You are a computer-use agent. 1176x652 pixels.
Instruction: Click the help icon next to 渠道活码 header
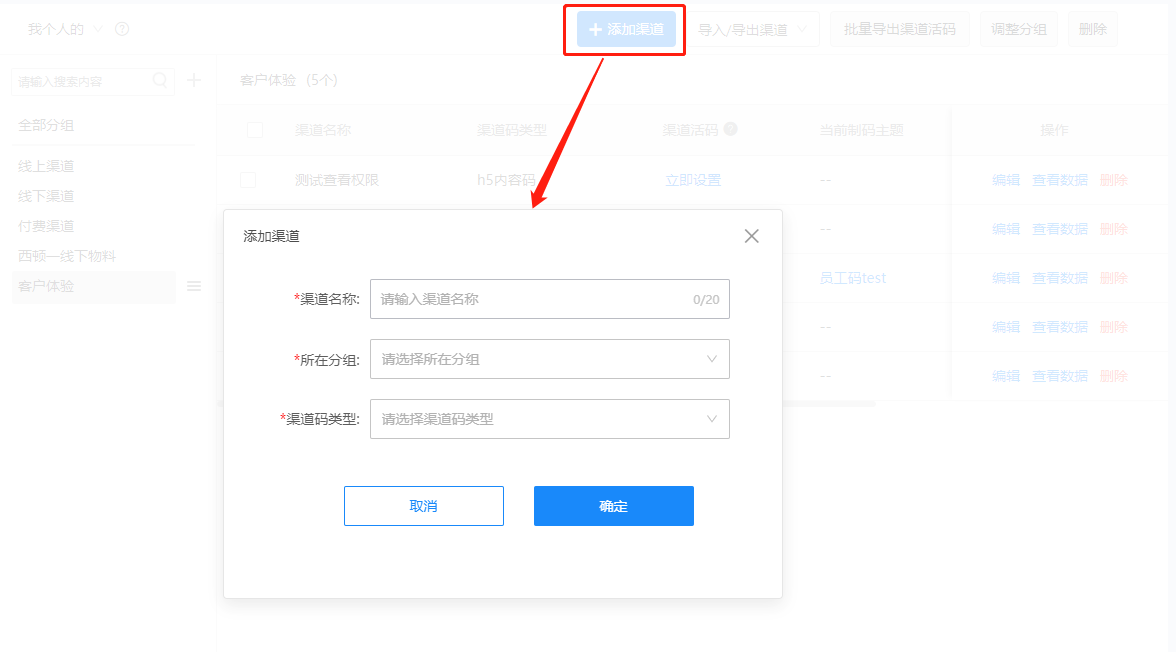click(730, 129)
